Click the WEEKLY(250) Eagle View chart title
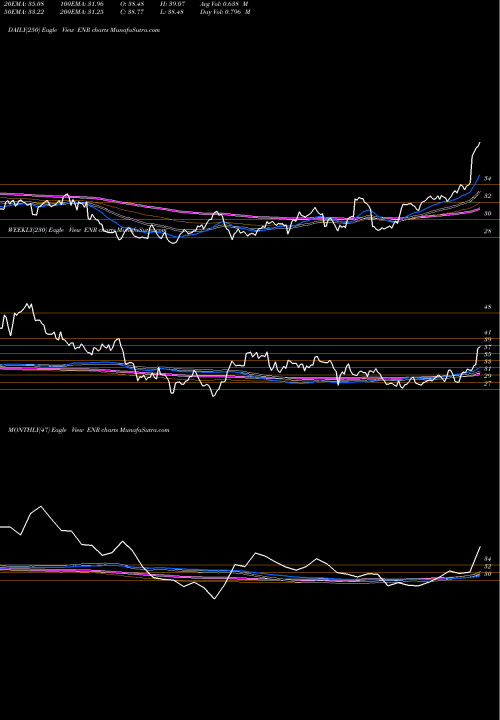The width and height of the screenshot is (500, 720). tap(86, 230)
